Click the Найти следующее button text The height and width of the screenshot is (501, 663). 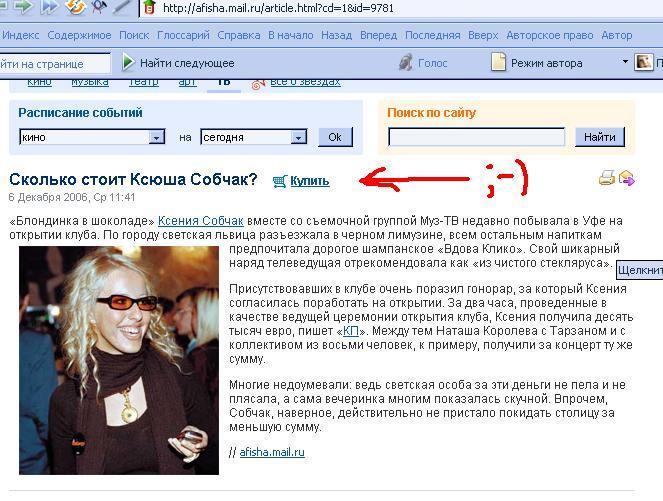187,63
